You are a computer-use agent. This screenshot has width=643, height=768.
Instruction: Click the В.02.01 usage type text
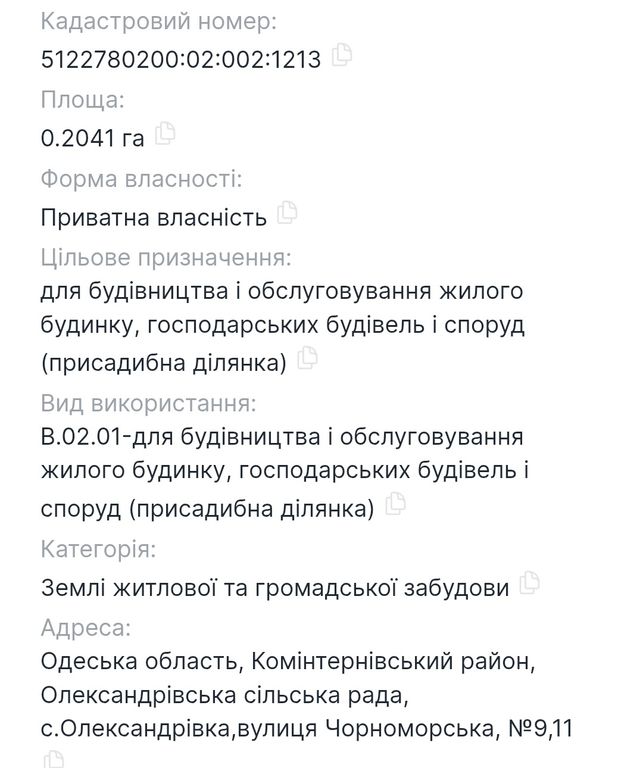point(285,472)
